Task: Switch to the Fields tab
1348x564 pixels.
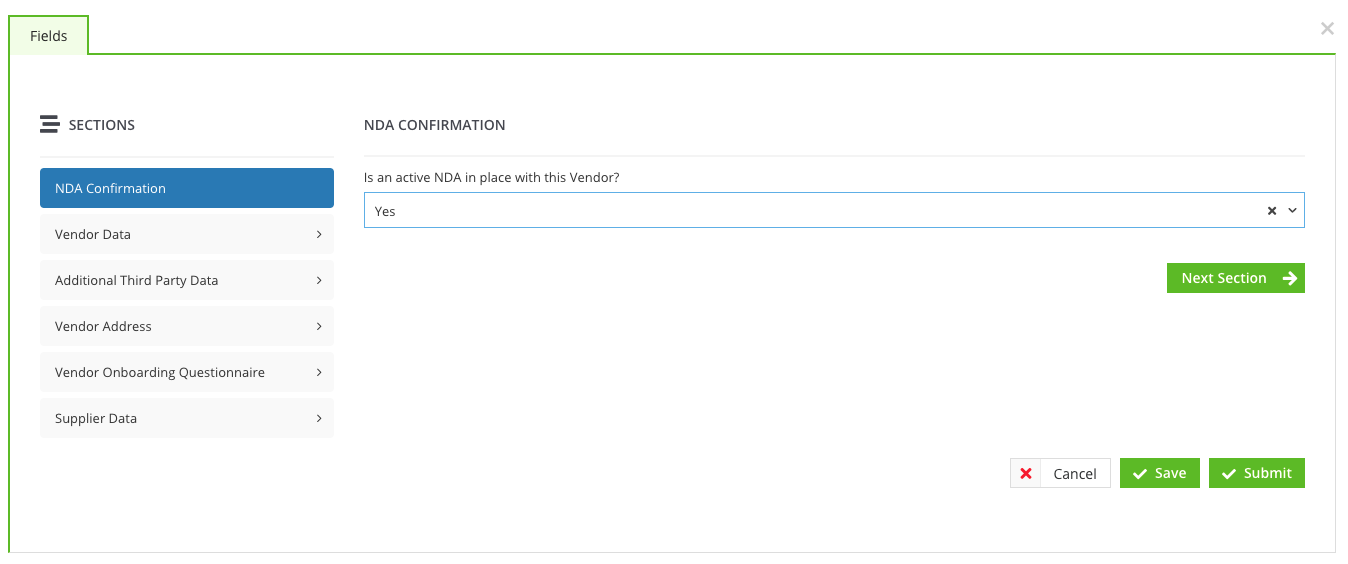Action: [x=49, y=36]
